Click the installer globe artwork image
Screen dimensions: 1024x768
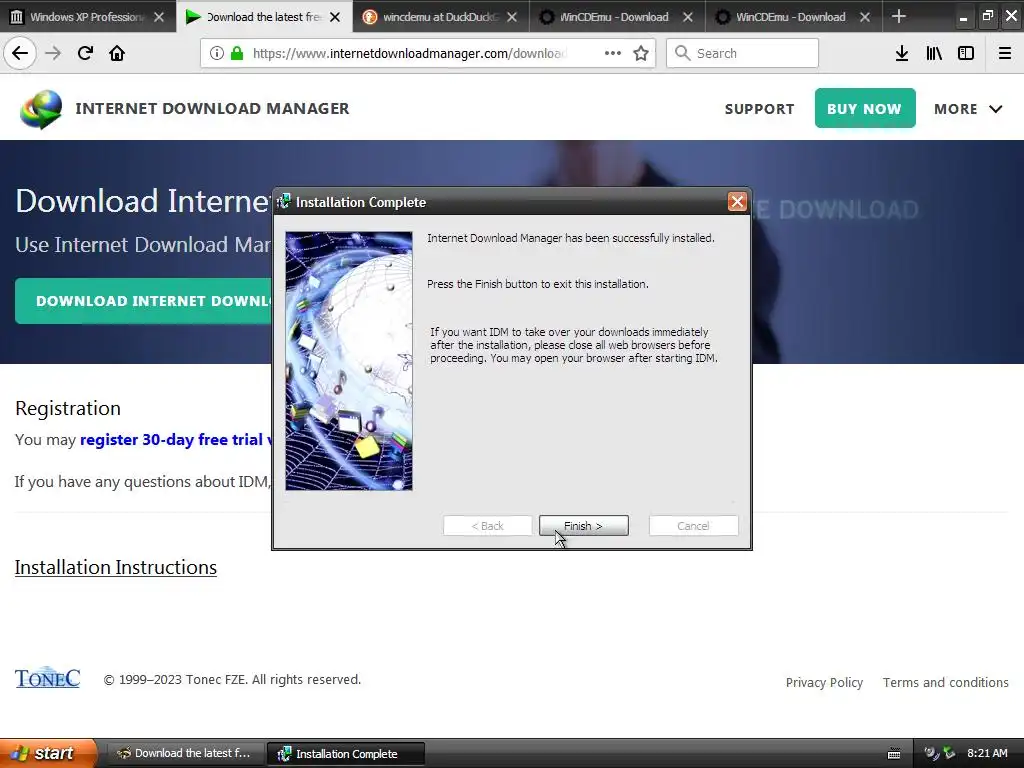(x=349, y=360)
